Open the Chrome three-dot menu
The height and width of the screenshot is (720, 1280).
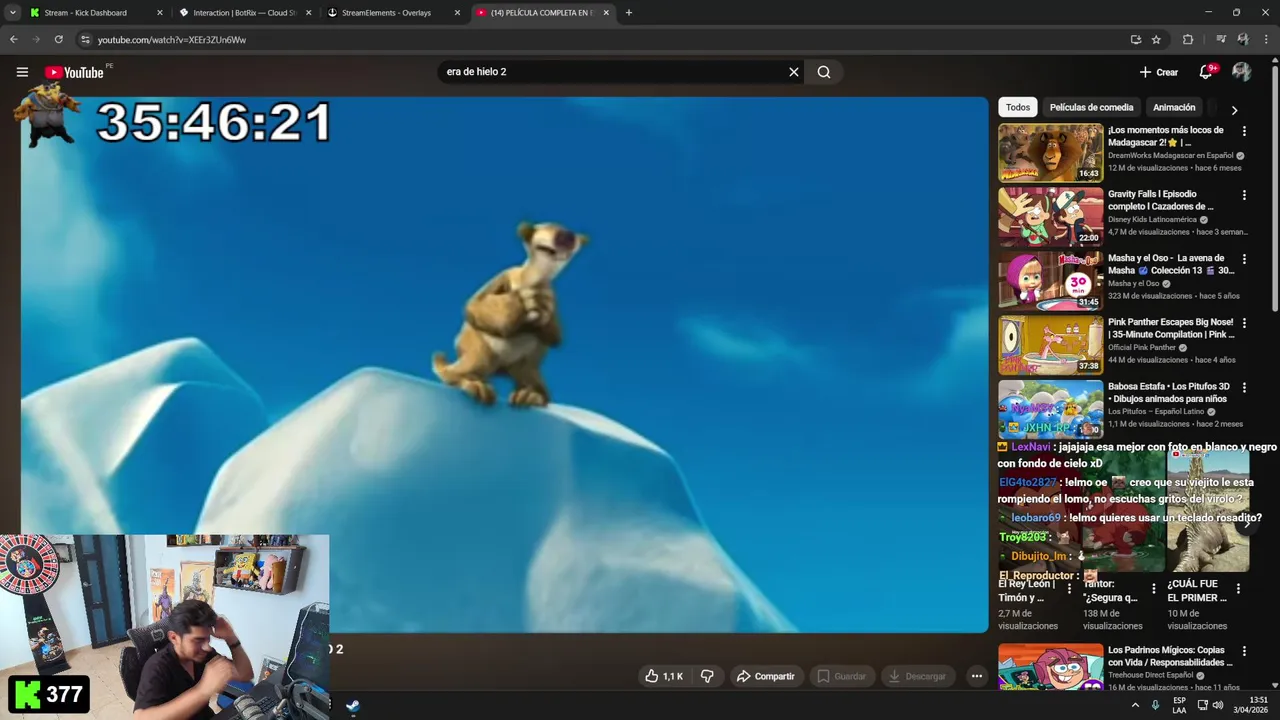coord(1265,40)
